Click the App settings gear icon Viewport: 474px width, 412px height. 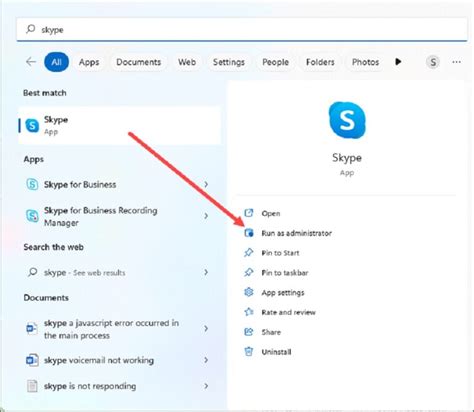coord(249,292)
